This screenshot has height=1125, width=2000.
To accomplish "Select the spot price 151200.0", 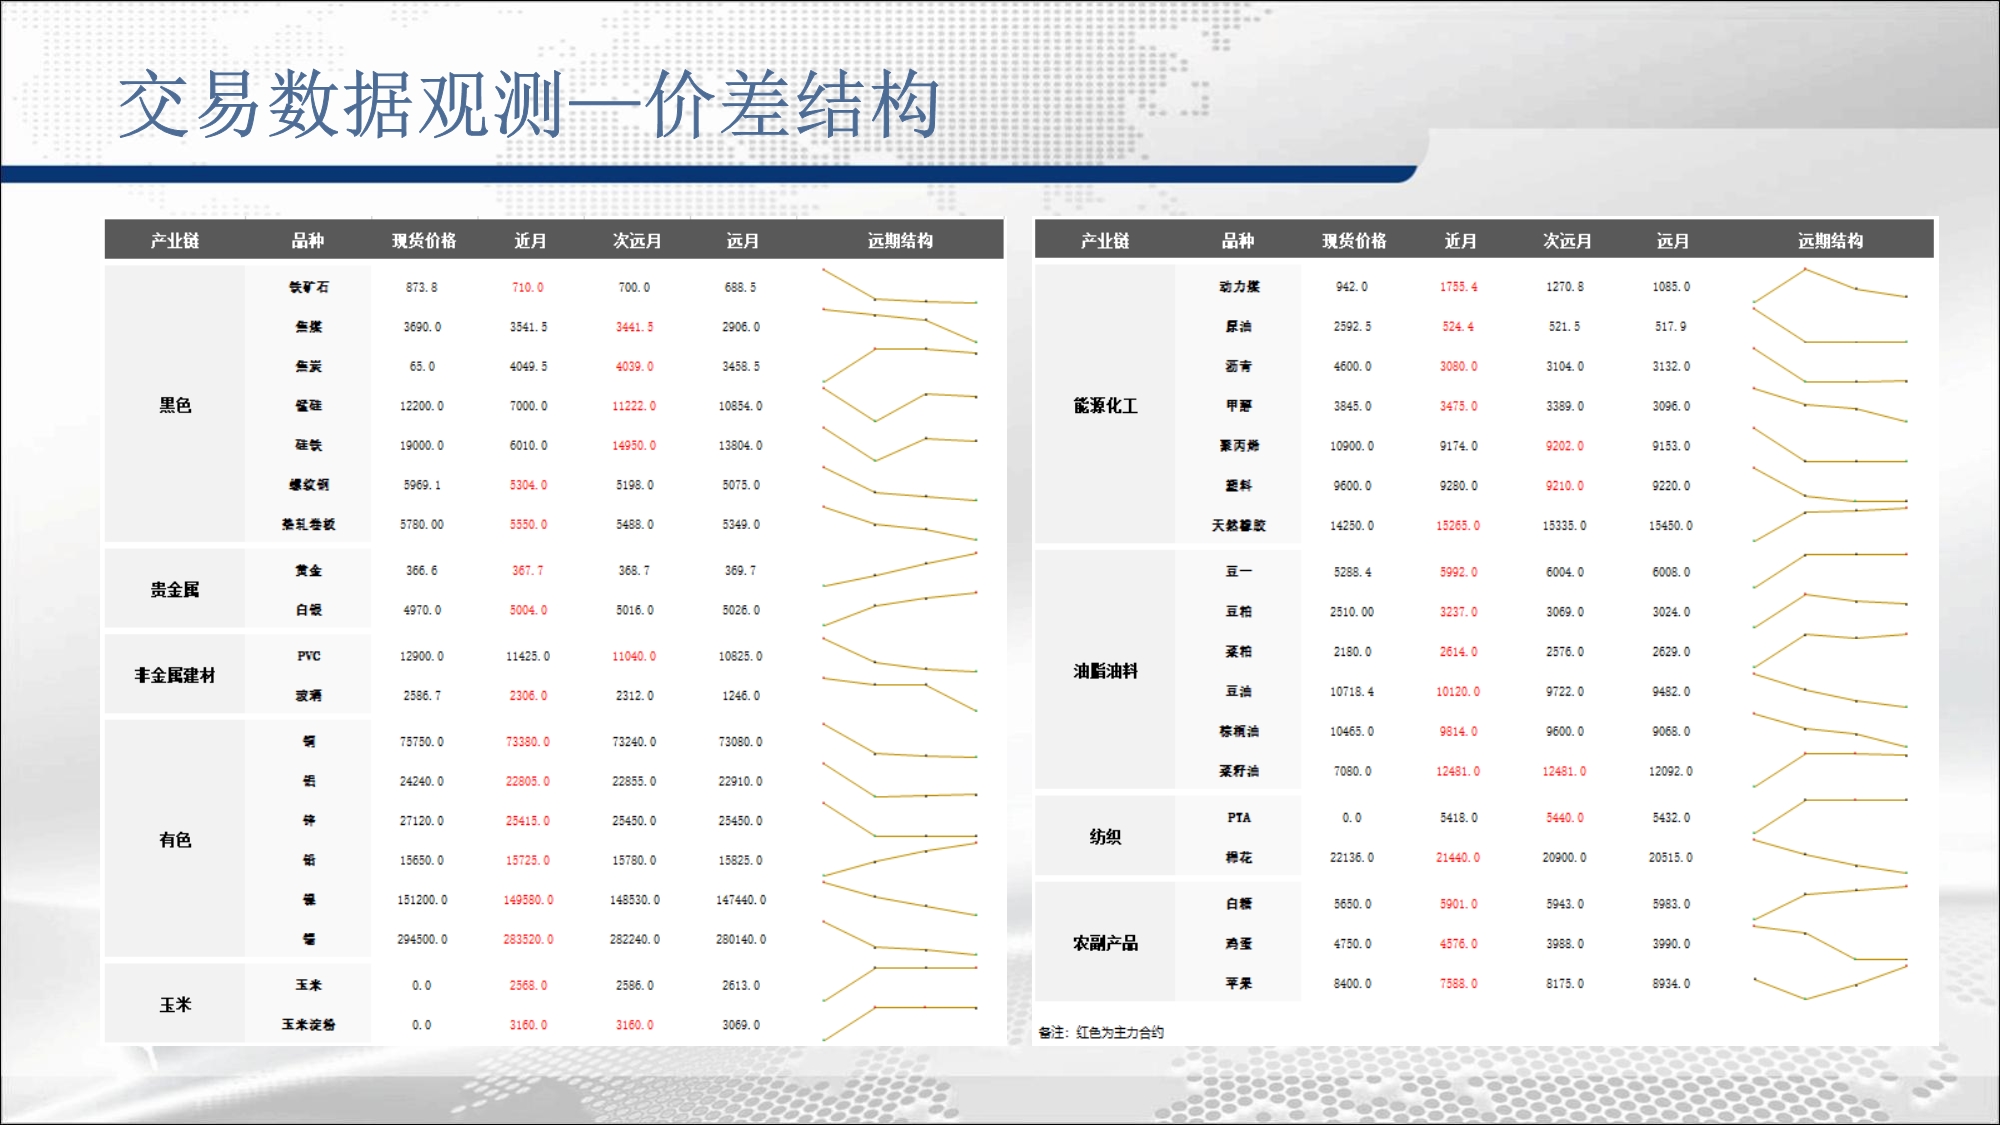I will [x=422, y=900].
